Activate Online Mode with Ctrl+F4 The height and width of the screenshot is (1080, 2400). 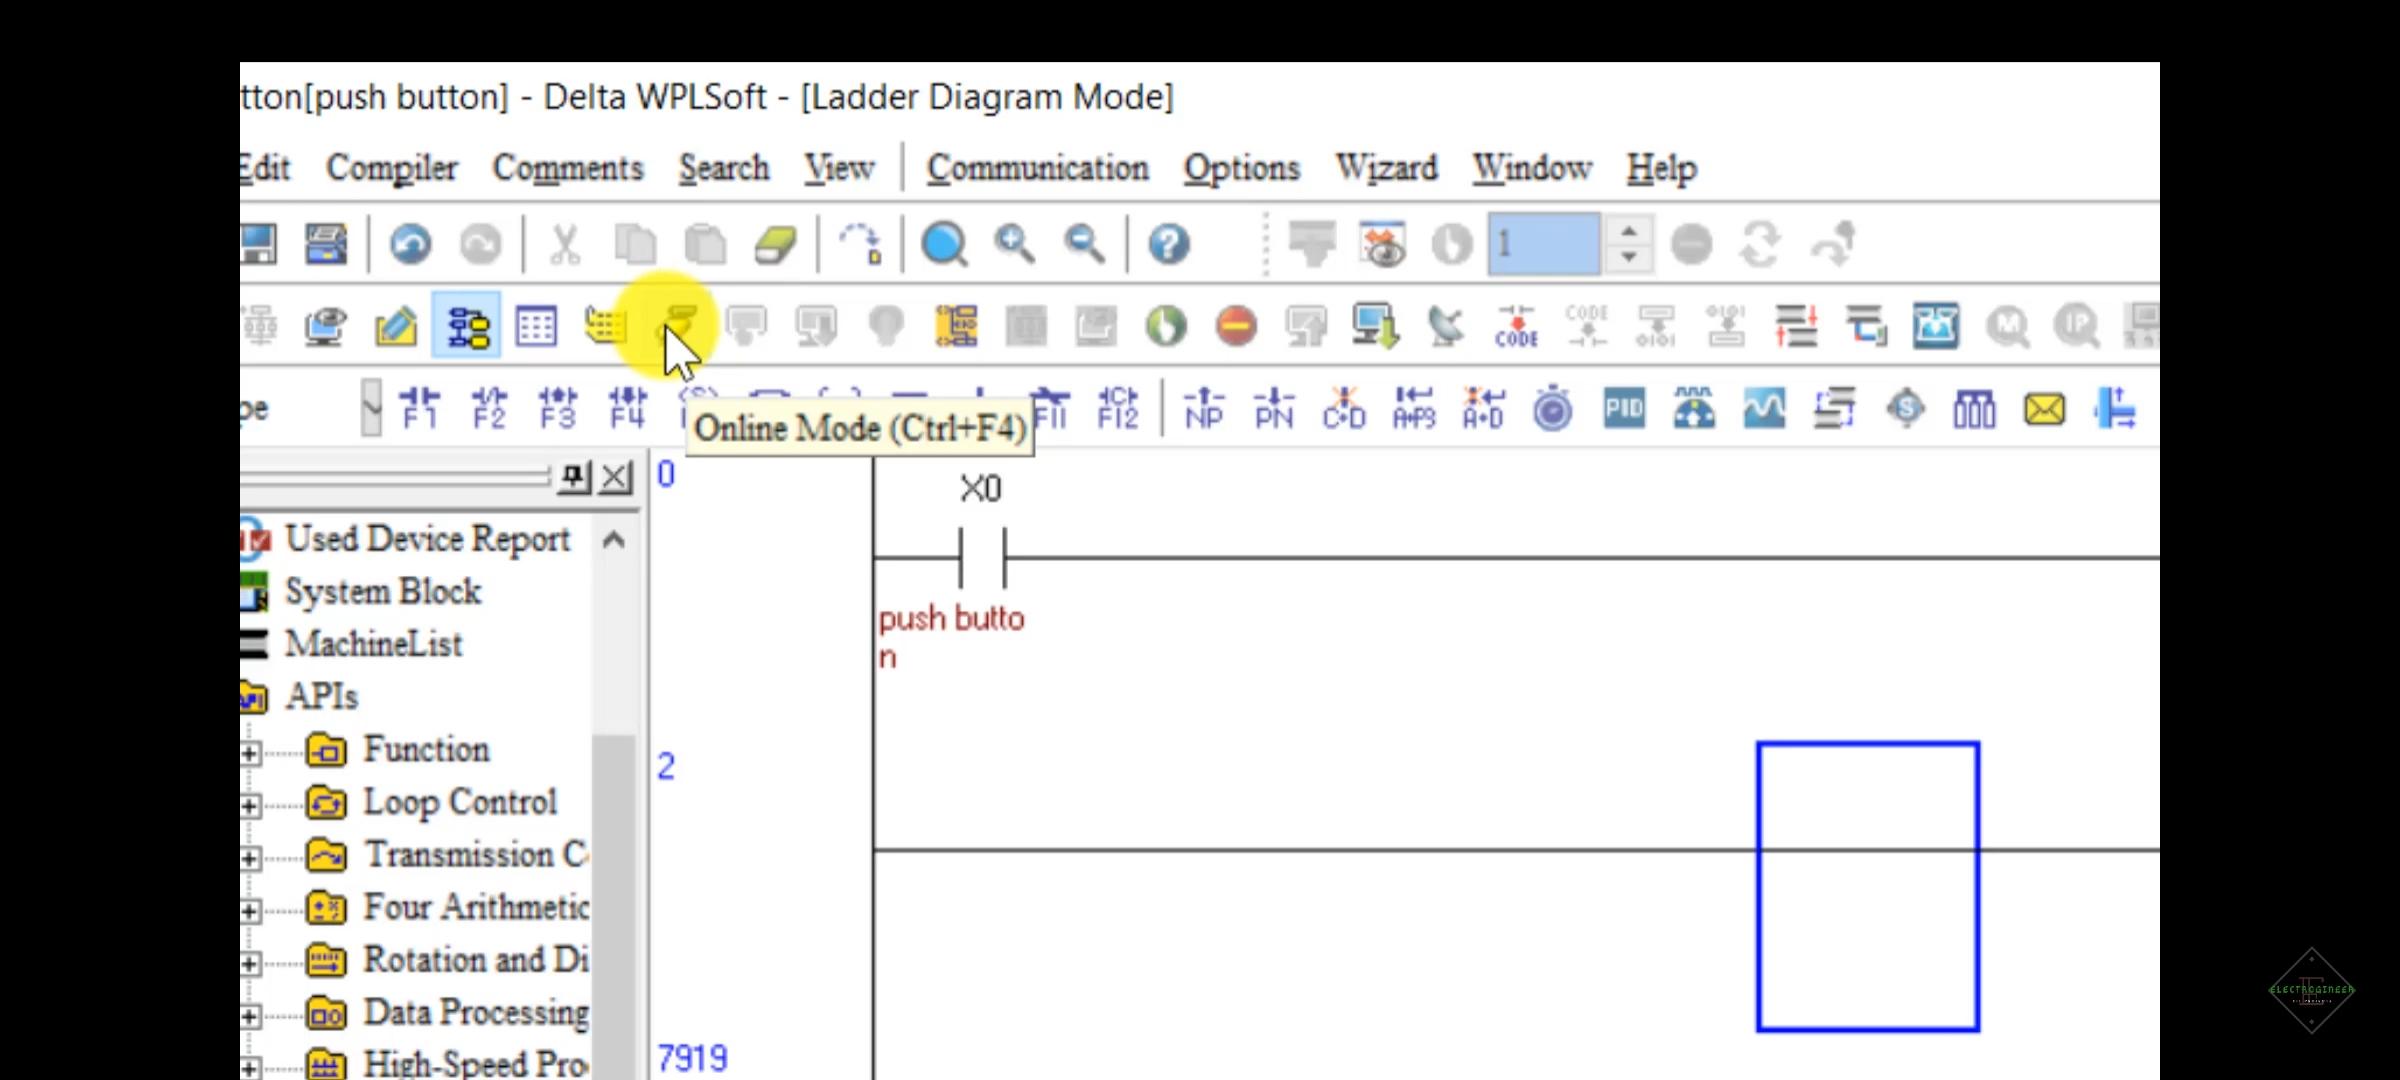tap(677, 324)
